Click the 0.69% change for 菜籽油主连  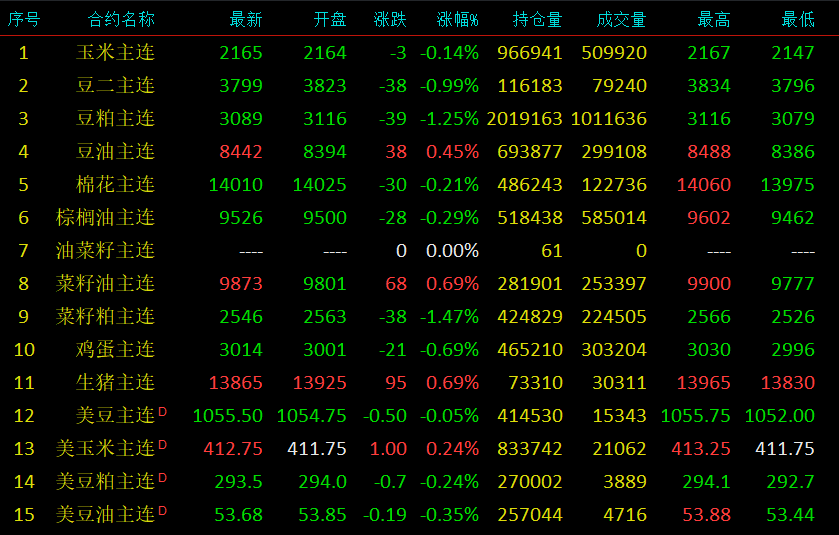[x=452, y=284]
